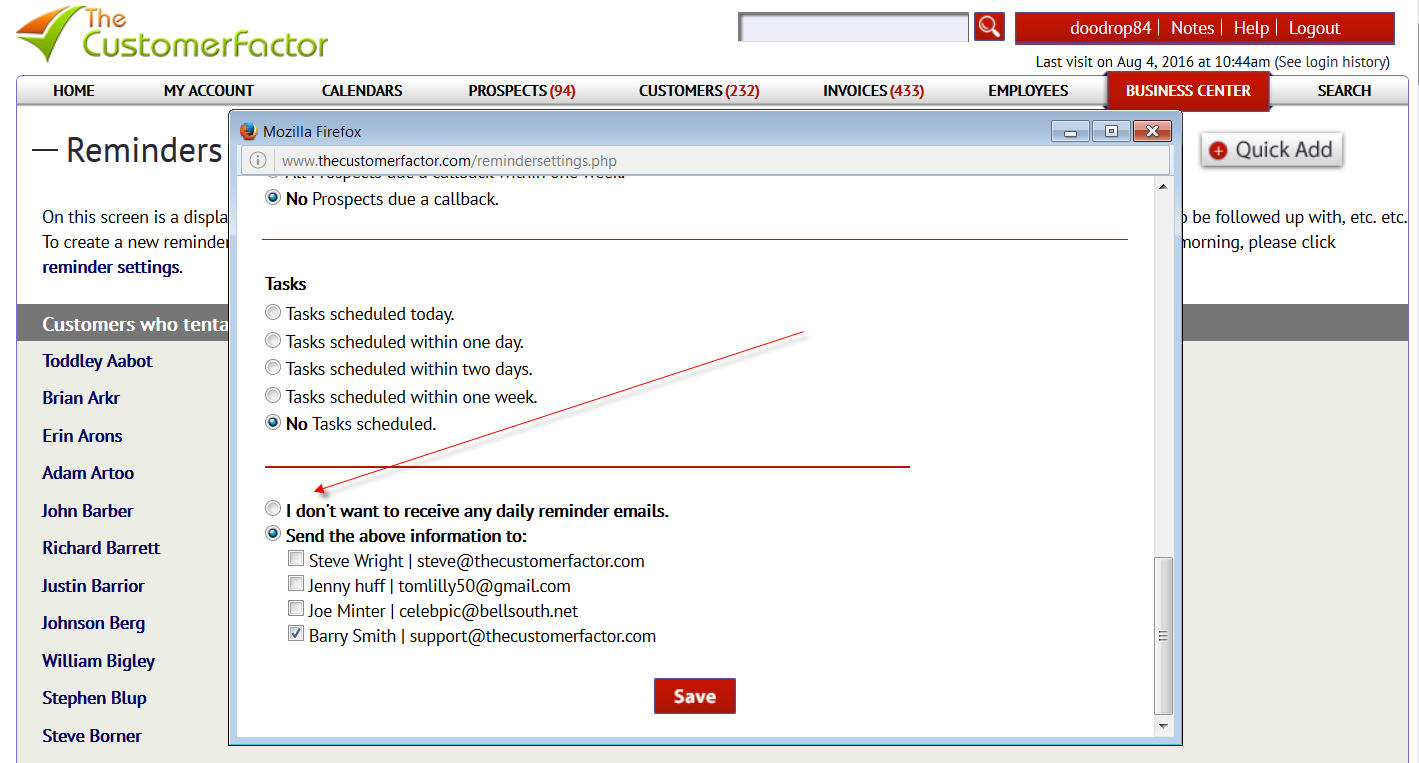Collapse the Reminders section dash icon
Screen dimensions: 1419x763
point(45,150)
